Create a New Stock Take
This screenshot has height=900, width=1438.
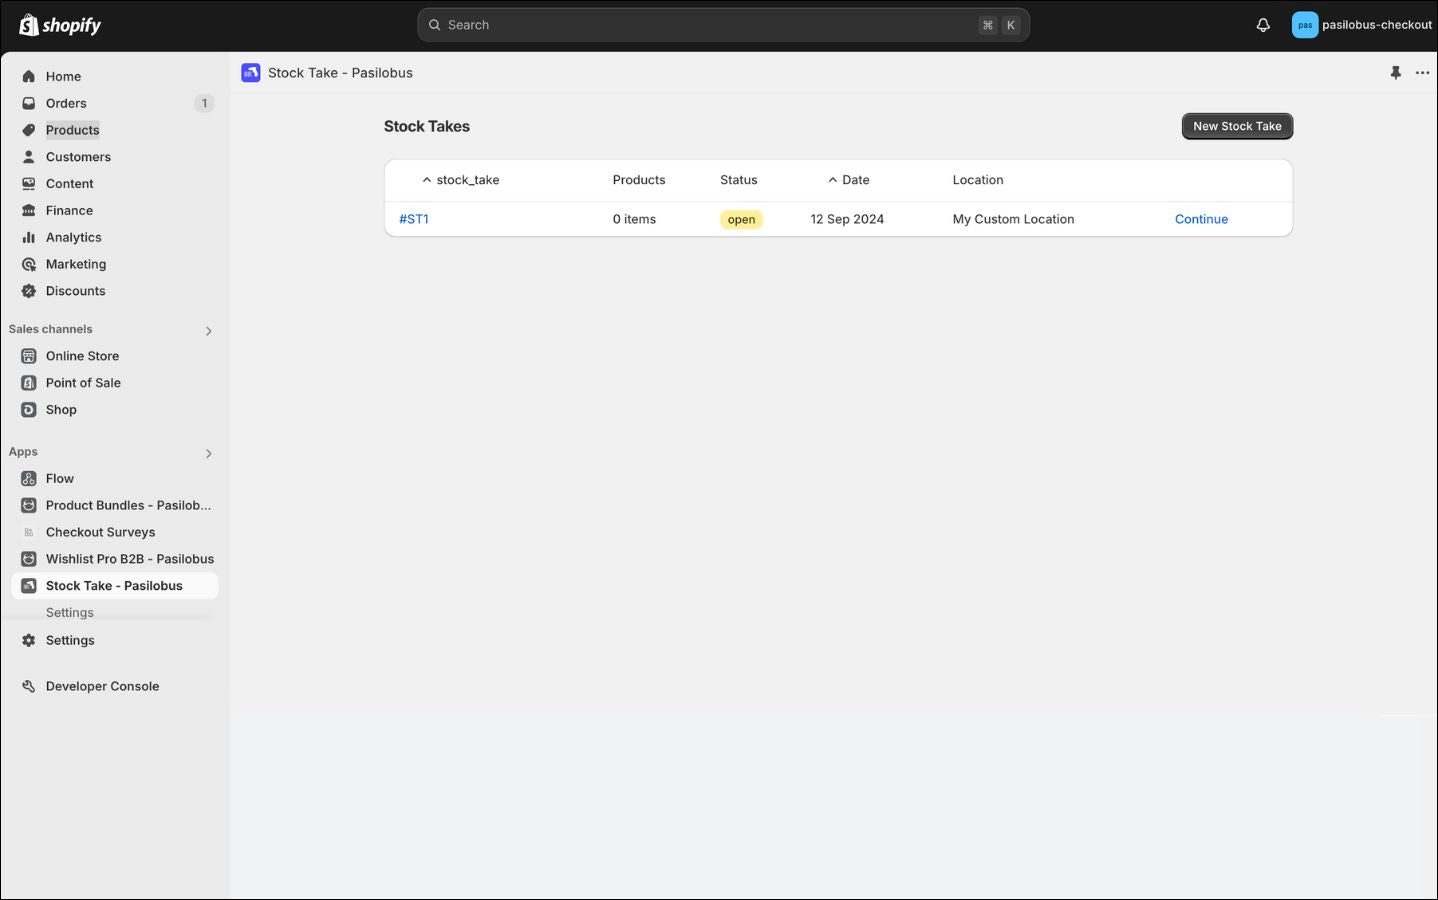[x=1237, y=126]
